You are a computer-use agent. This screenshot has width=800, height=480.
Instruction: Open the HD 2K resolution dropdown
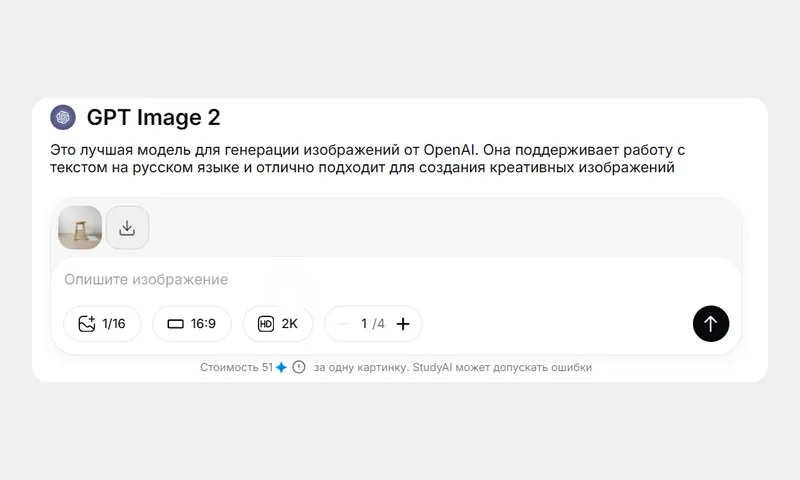point(278,324)
